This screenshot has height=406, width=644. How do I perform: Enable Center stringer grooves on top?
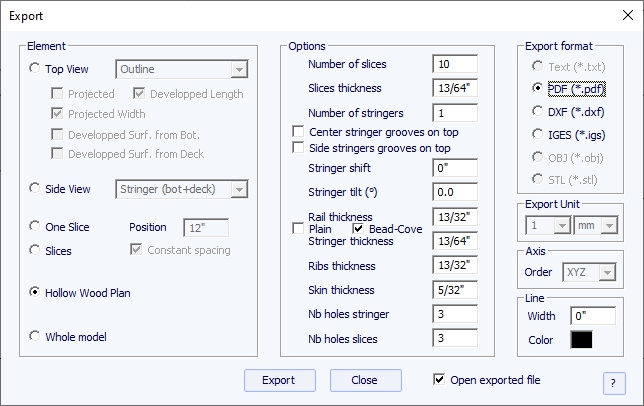[298, 131]
